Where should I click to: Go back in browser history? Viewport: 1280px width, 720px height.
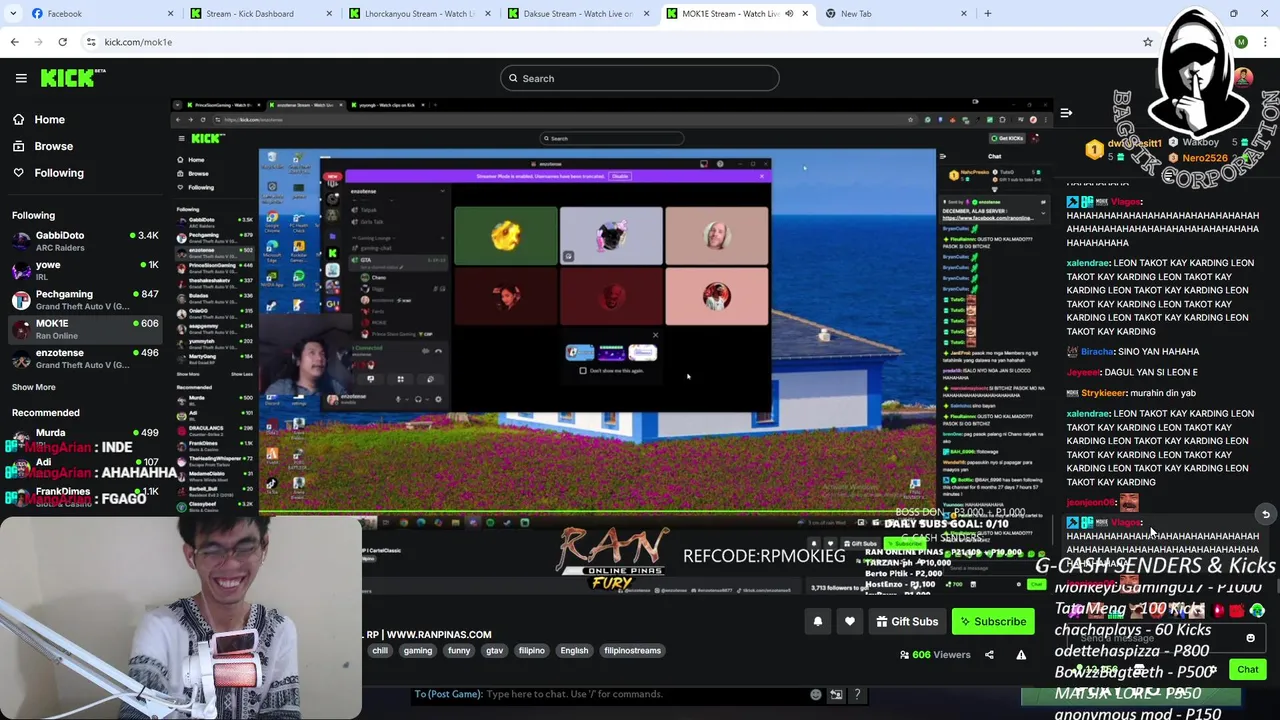coord(14,42)
